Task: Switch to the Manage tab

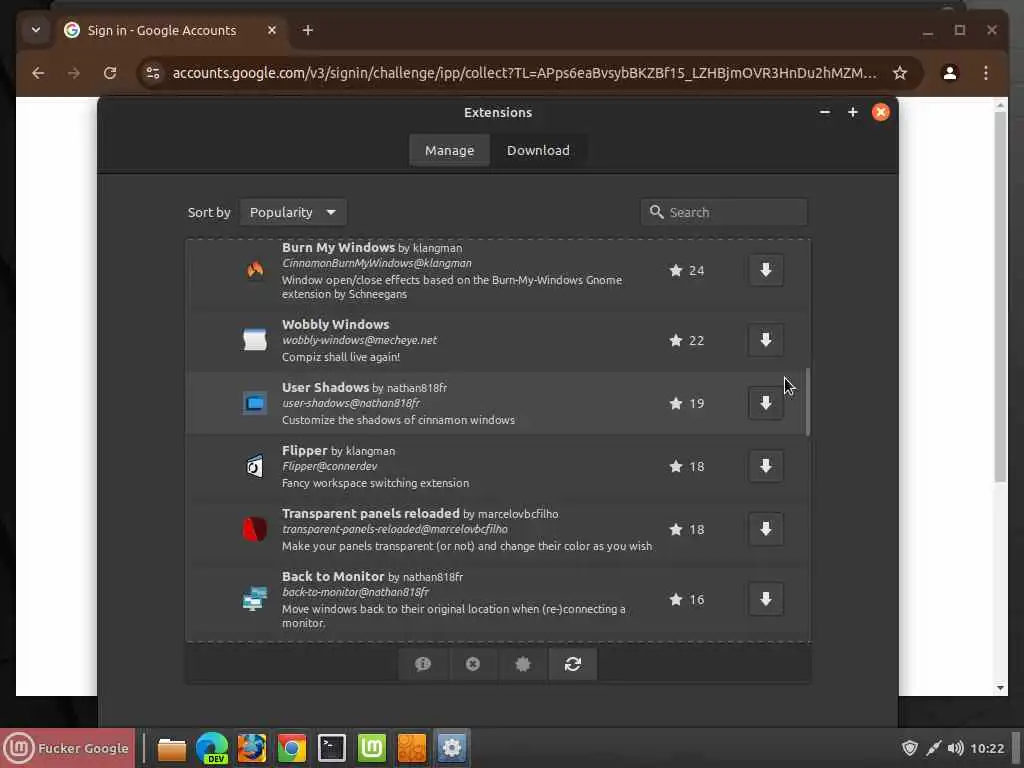Action: [449, 150]
